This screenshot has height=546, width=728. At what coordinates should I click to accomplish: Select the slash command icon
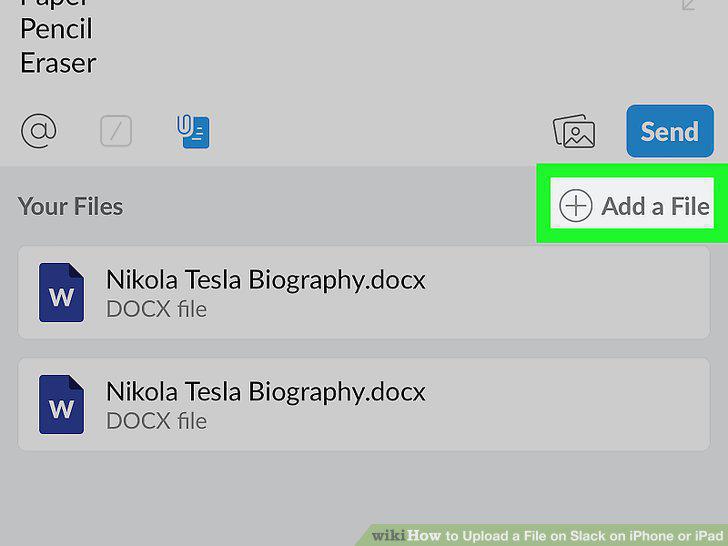116,131
